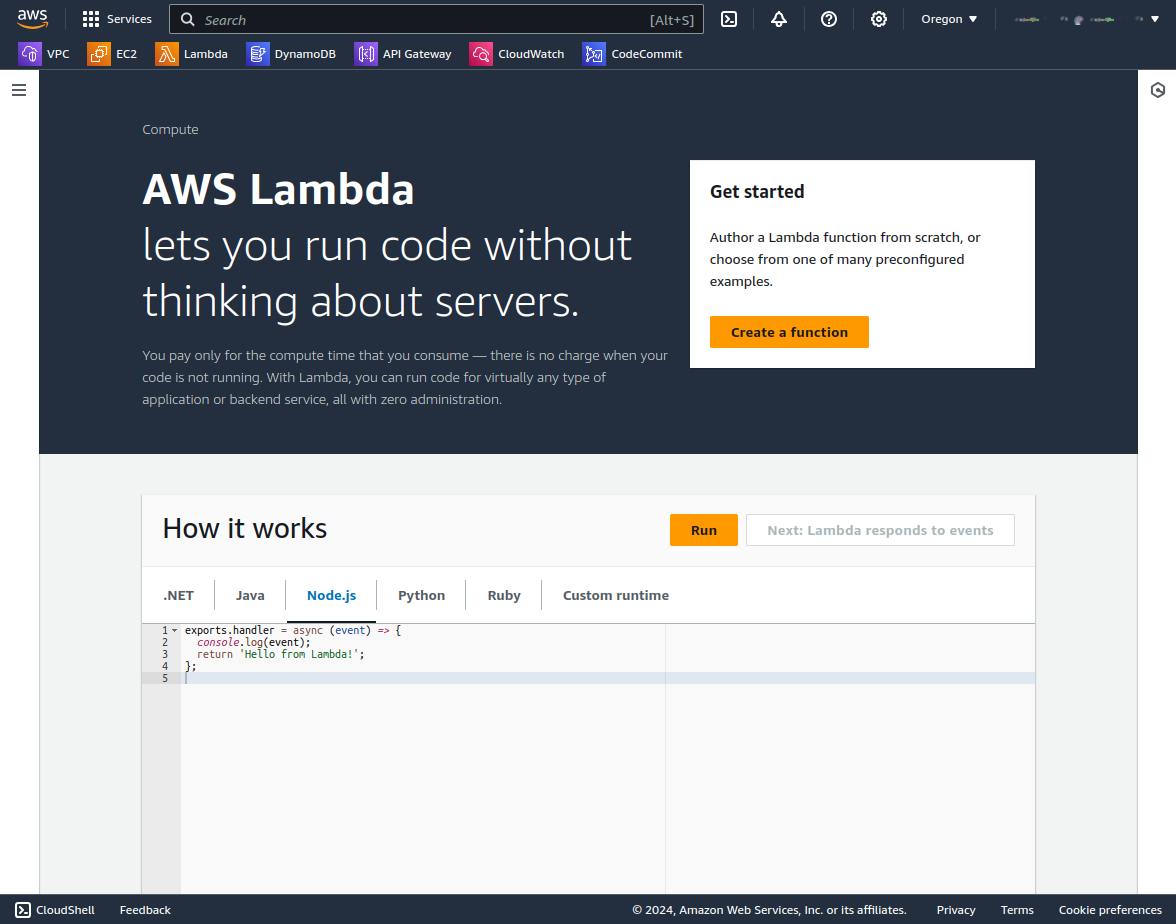Screen dimensions: 1176x924
Task: Open CloudShell from top bar icon
Action: [729, 20]
